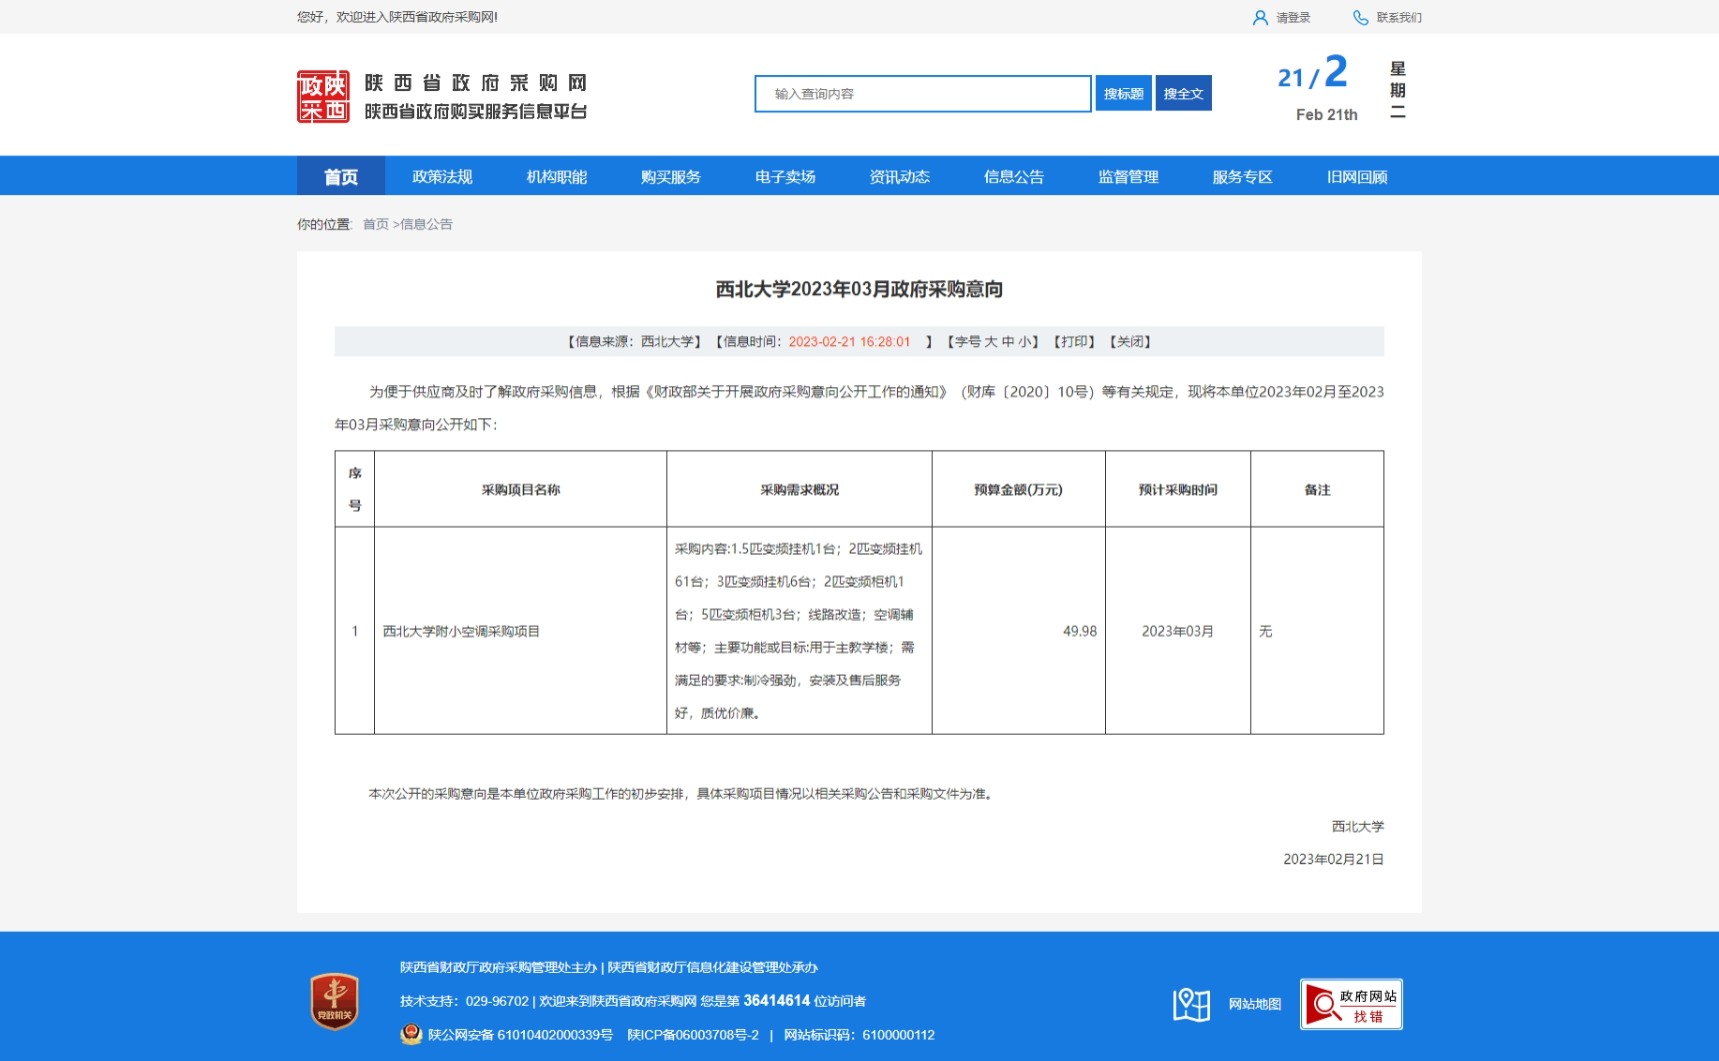The height and width of the screenshot is (1061, 1719).
Task: Click the 打印 print link
Action: tap(1074, 342)
